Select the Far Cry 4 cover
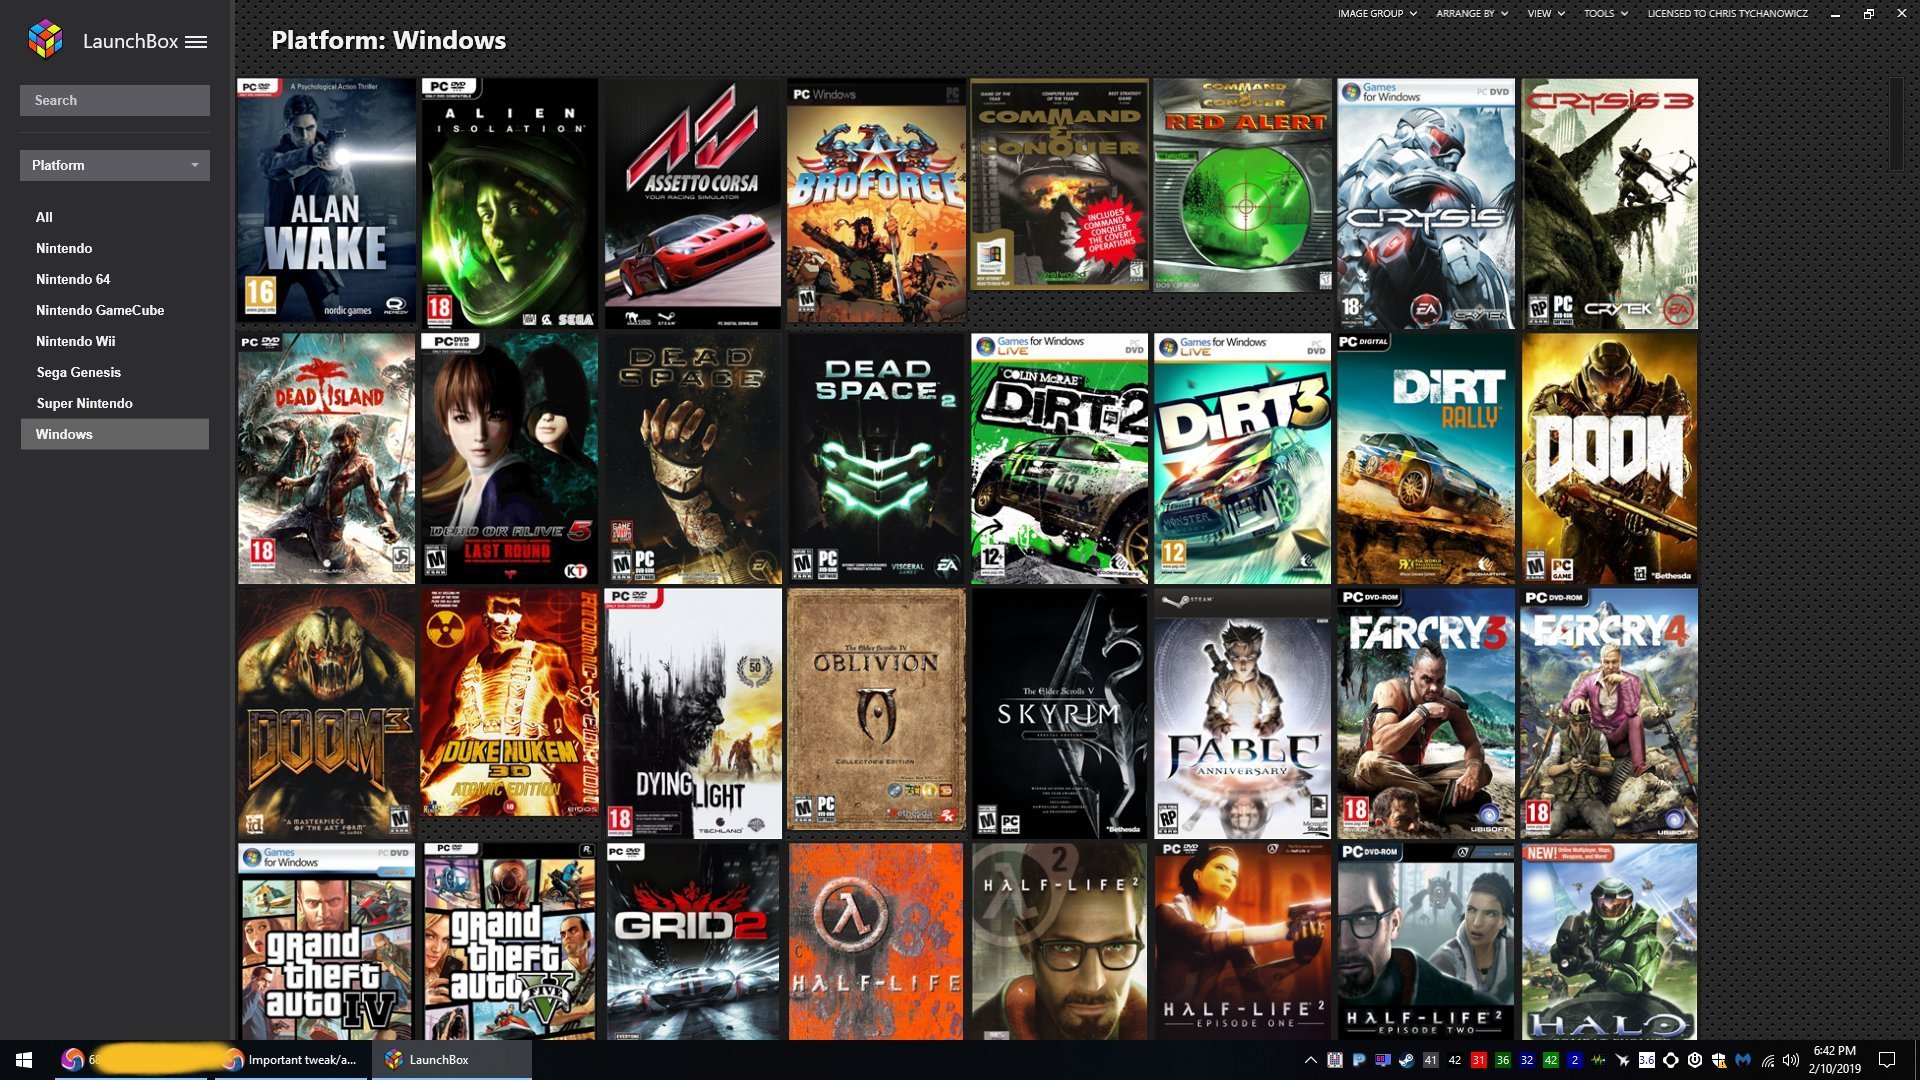This screenshot has width=1920, height=1080. [x=1609, y=713]
